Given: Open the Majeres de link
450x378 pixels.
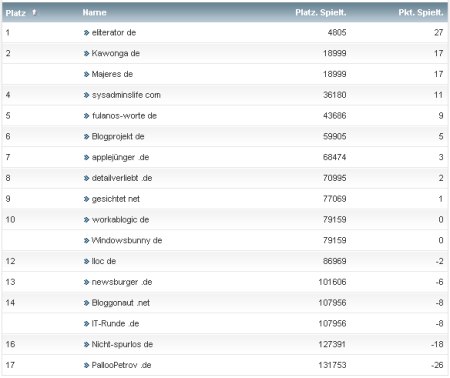Looking at the screenshot, I should (112, 74).
